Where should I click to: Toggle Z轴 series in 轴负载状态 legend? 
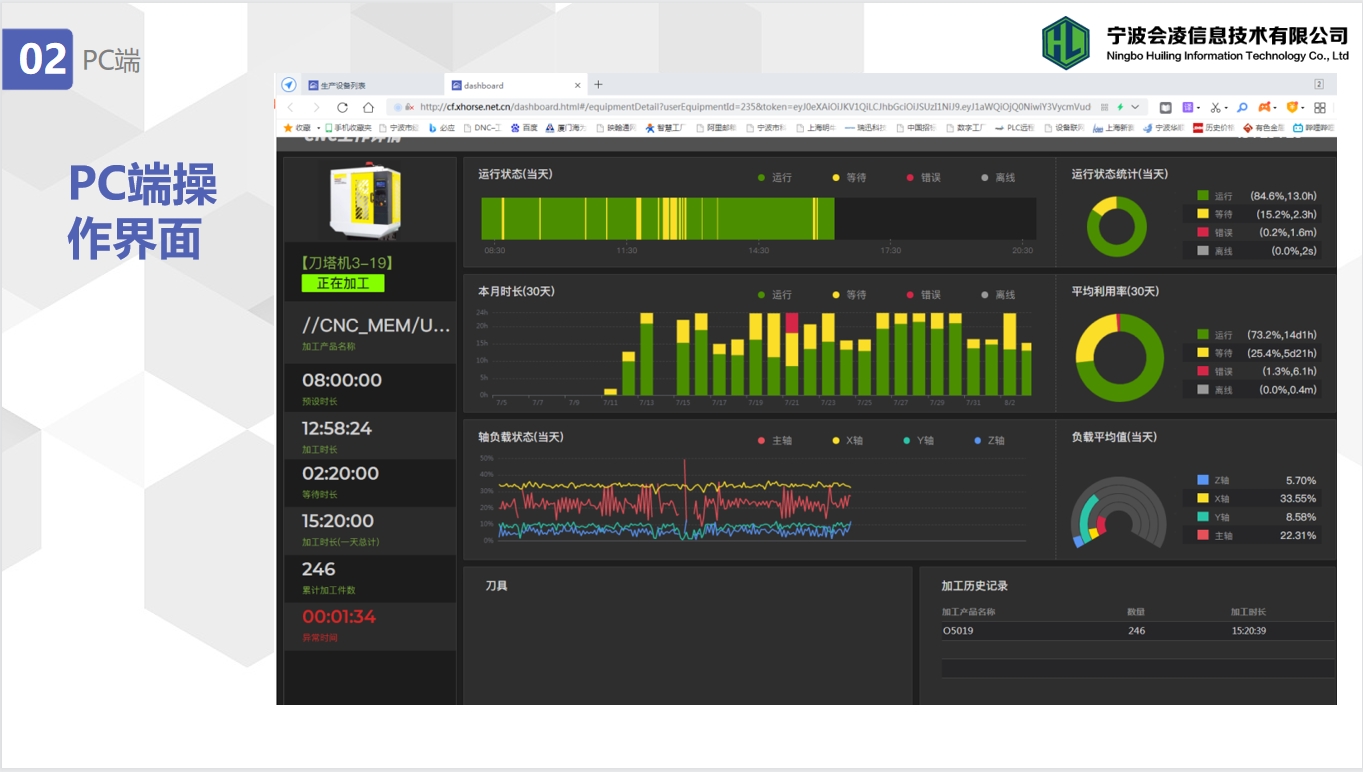tap(989, 440)
